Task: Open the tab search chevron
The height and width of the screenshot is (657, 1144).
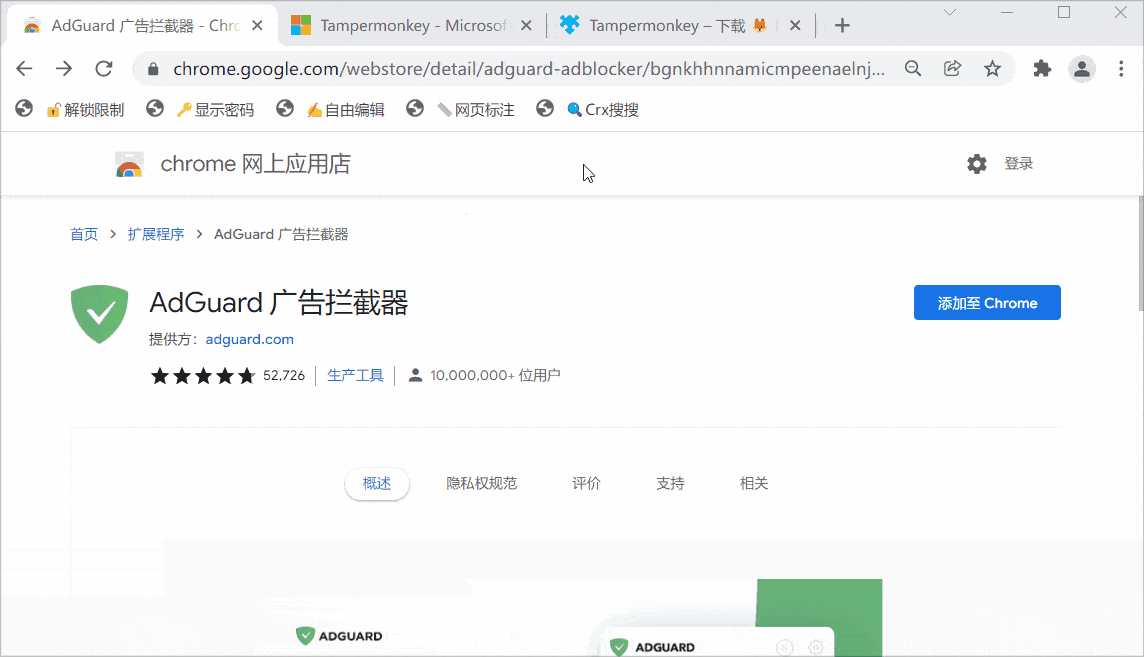Action: click(x=950, y=12)
